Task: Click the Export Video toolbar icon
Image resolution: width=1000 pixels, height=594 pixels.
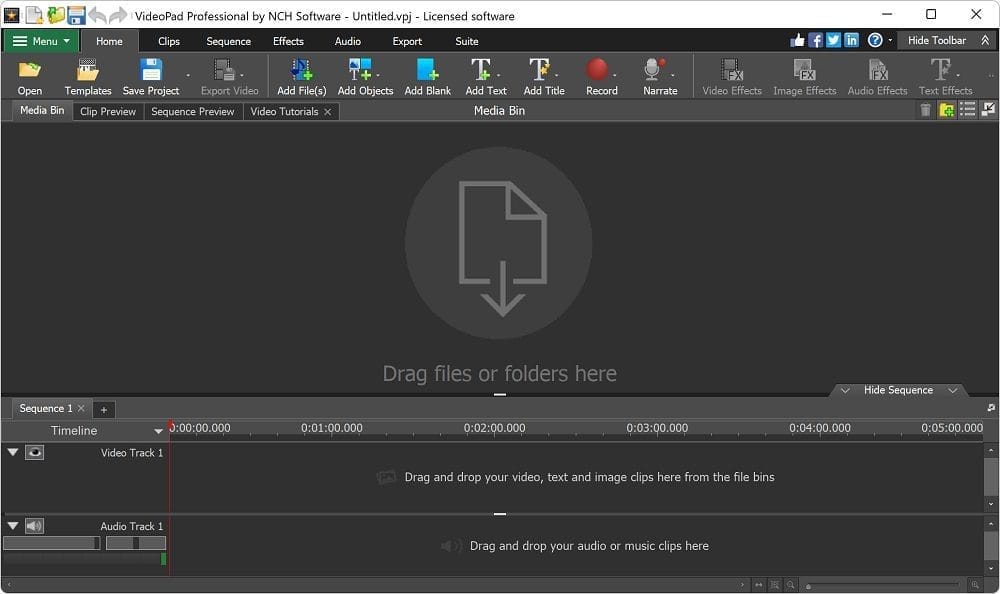Action: [224, 70]
